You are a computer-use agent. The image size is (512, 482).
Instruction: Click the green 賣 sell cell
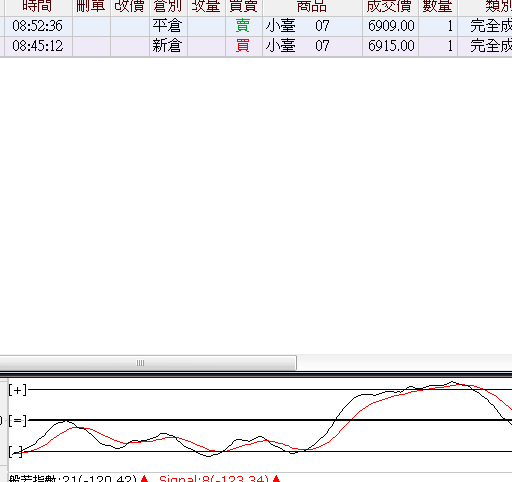tap(243, 26)
